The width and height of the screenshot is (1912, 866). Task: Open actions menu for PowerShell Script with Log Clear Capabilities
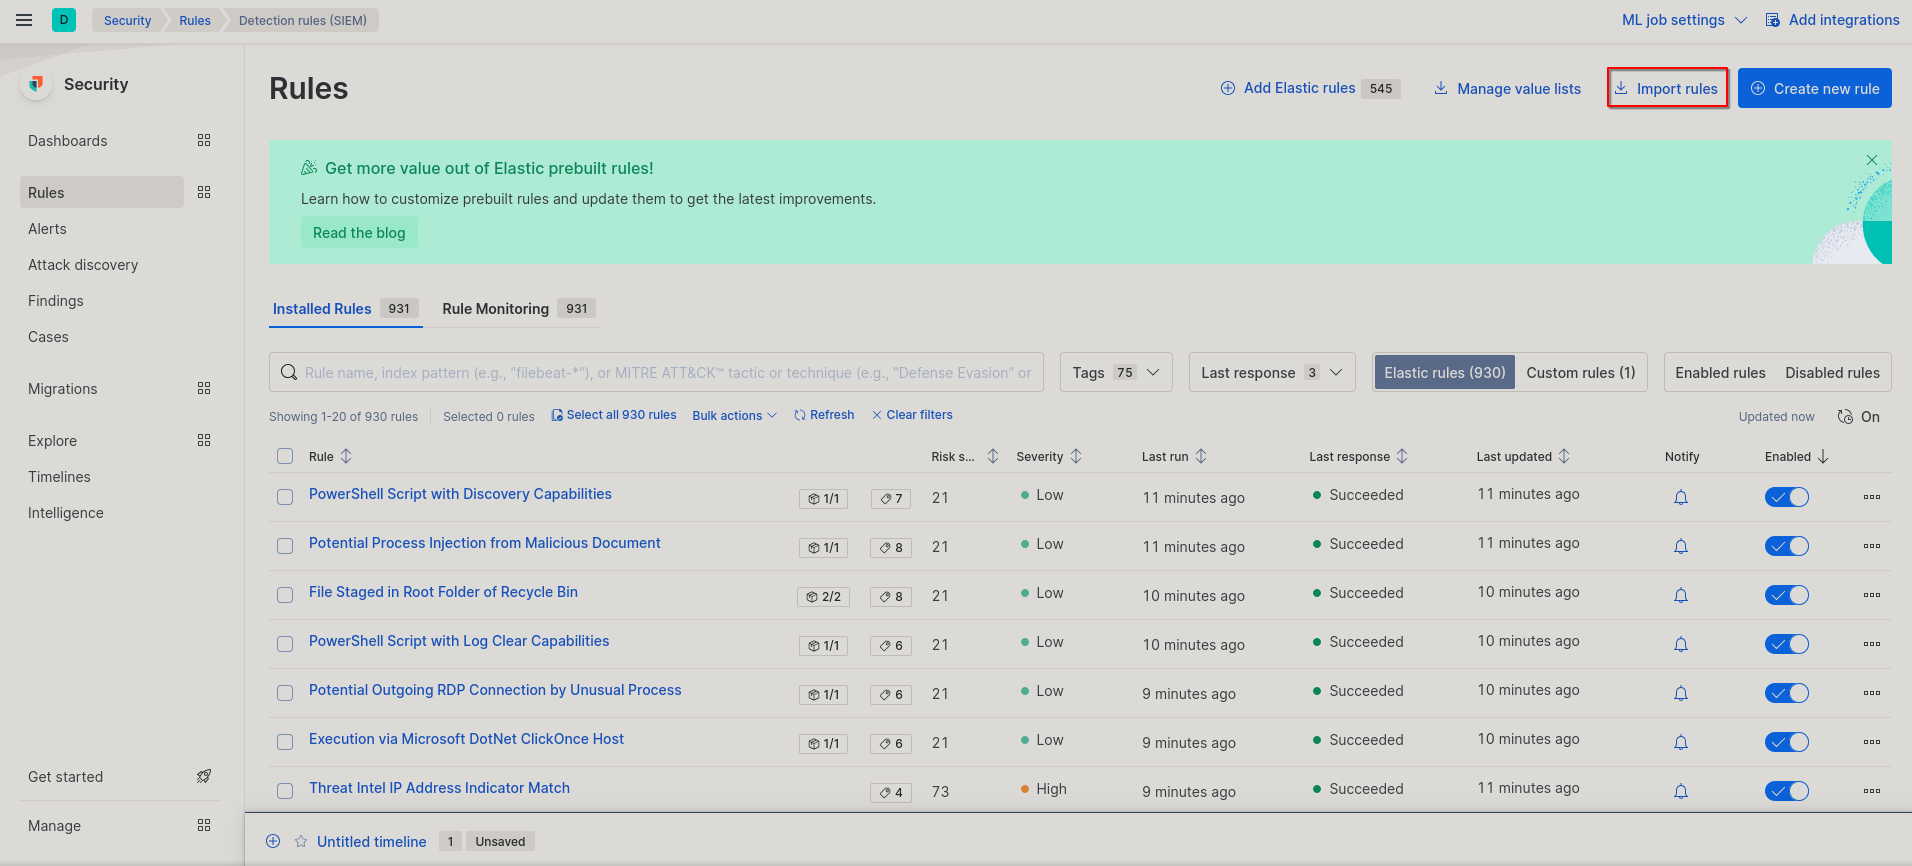click(x=1872, y=644)
